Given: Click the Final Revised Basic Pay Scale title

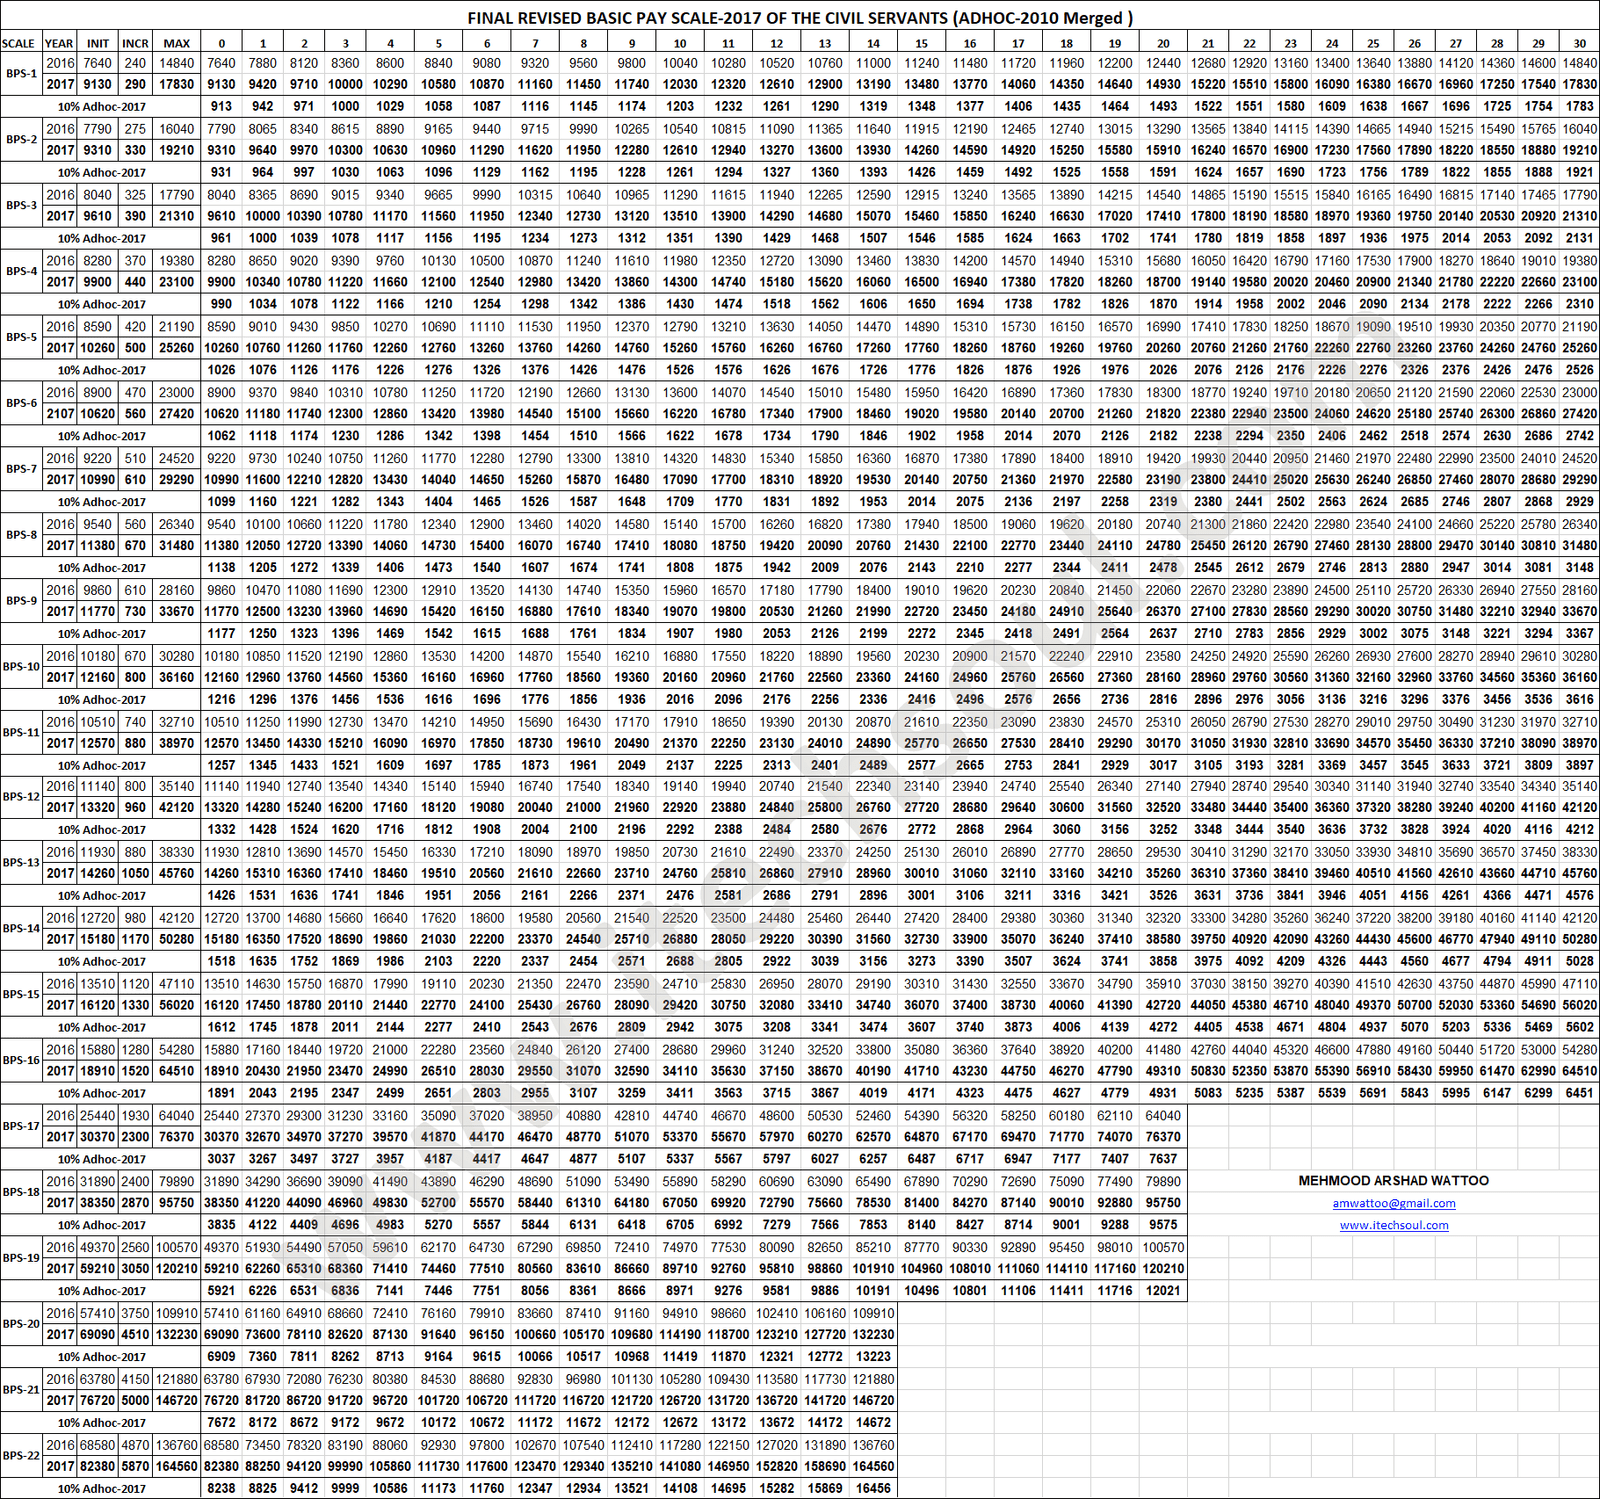Looking at the screenshot, I should pyautogui.click(x=800, y=18).
